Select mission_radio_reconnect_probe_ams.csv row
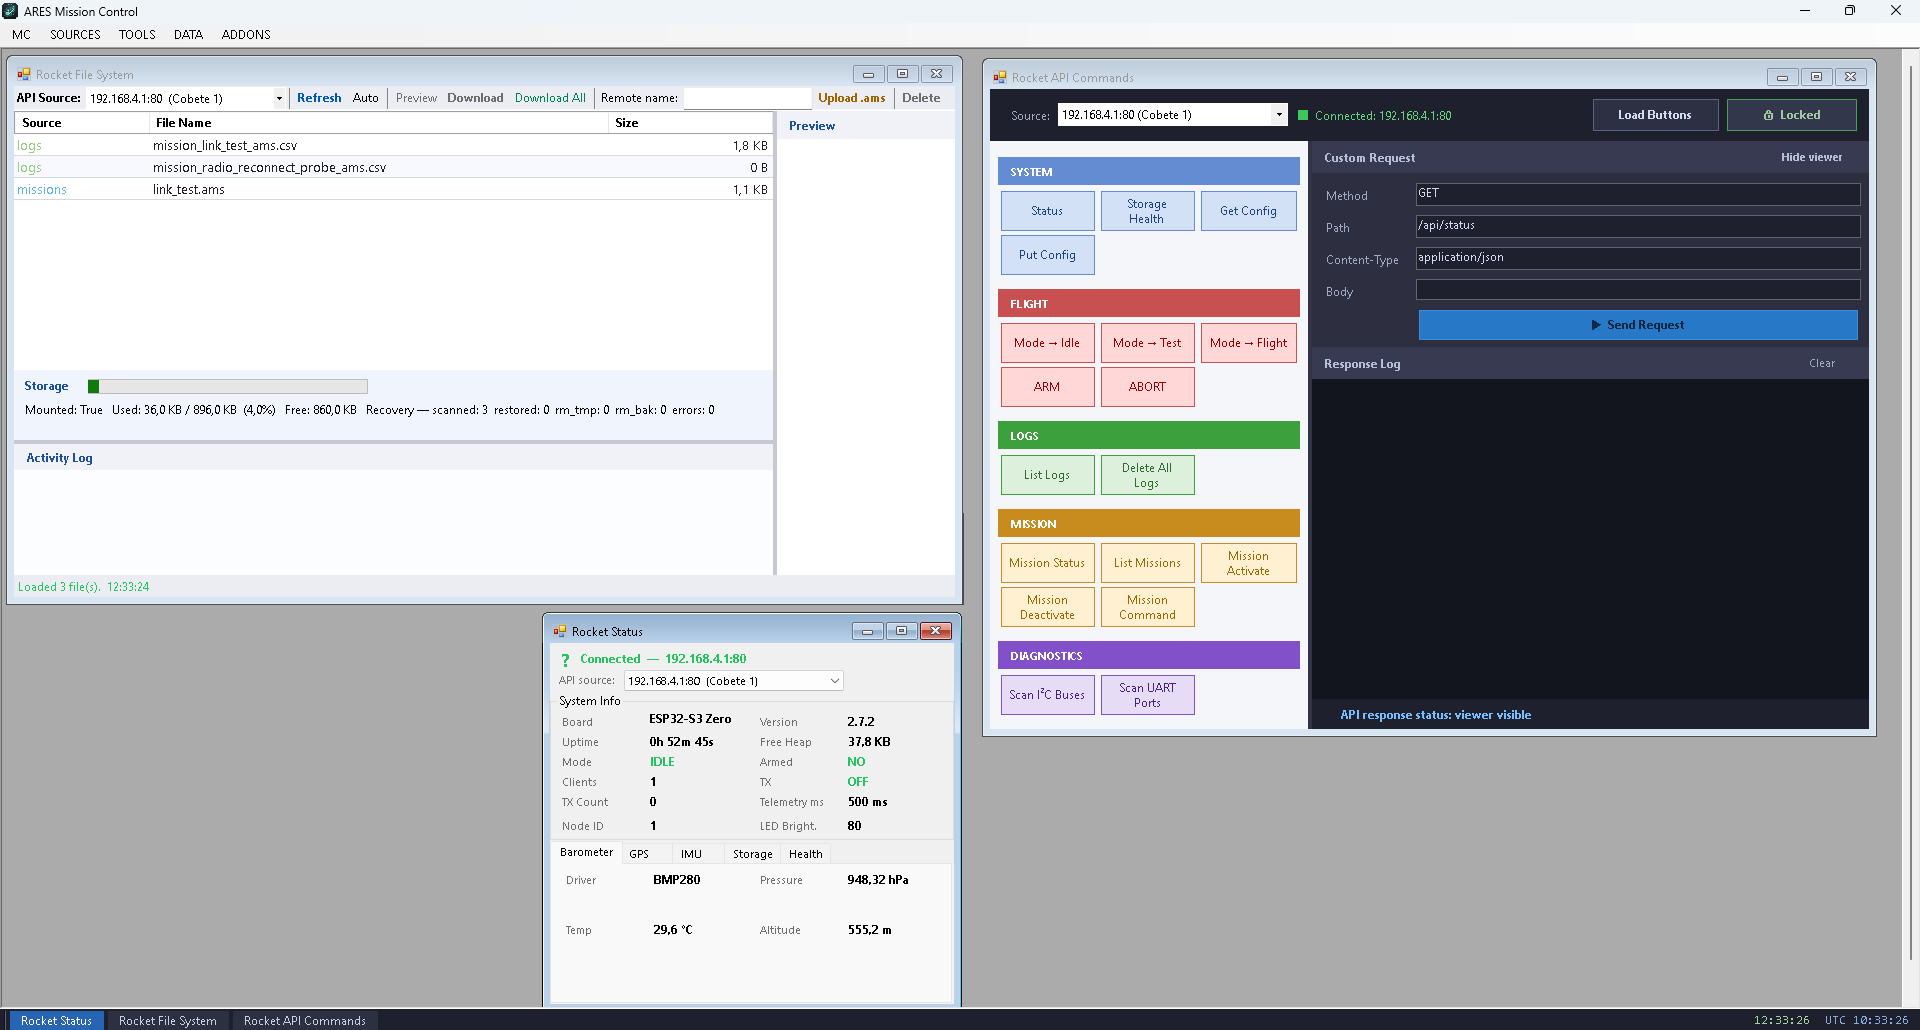Screen dimensions: 1920x1030 [392, 168]
